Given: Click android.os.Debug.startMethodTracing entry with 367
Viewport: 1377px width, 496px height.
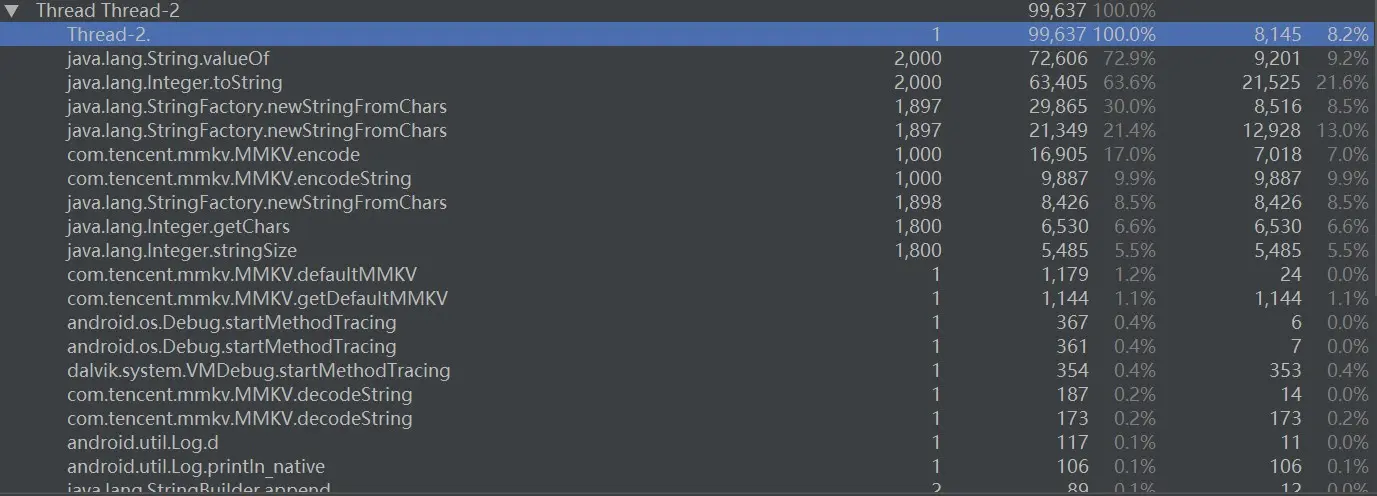Looking at the screenshot, I should pyautogui.click(x=688, y=322).
